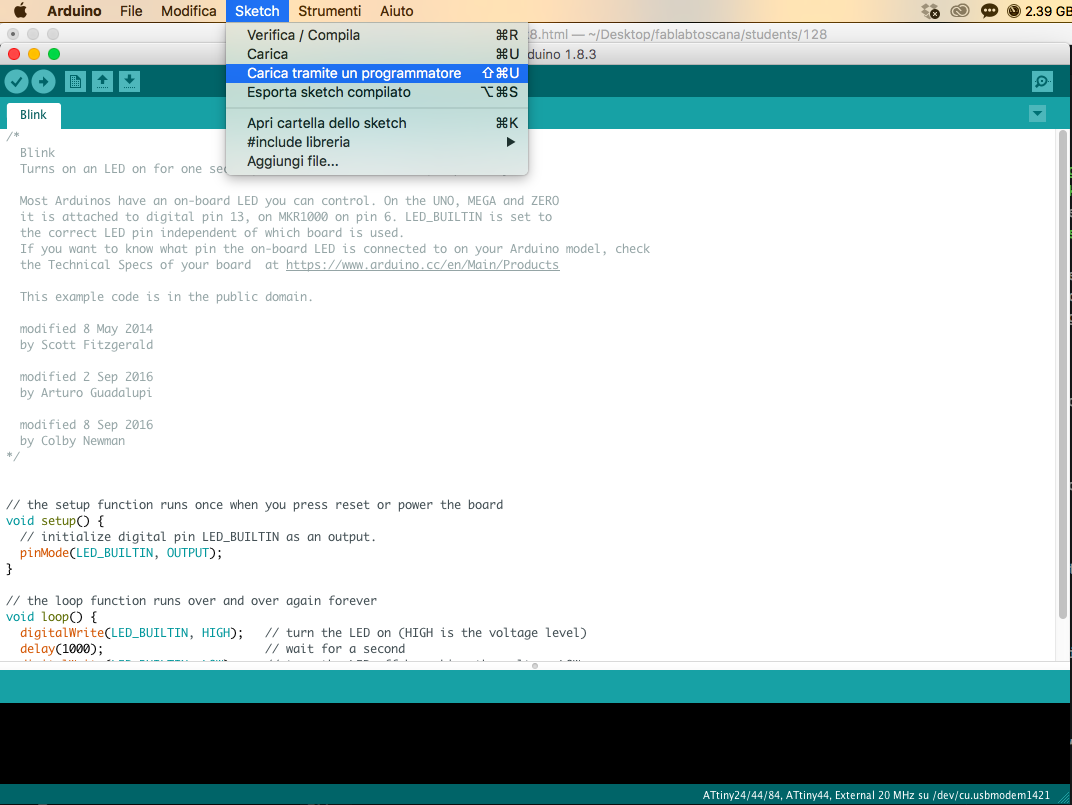Choose Aggiungi file... menu entry
The width and height of the screenshot is (1072, 805).
click(377, 161)
